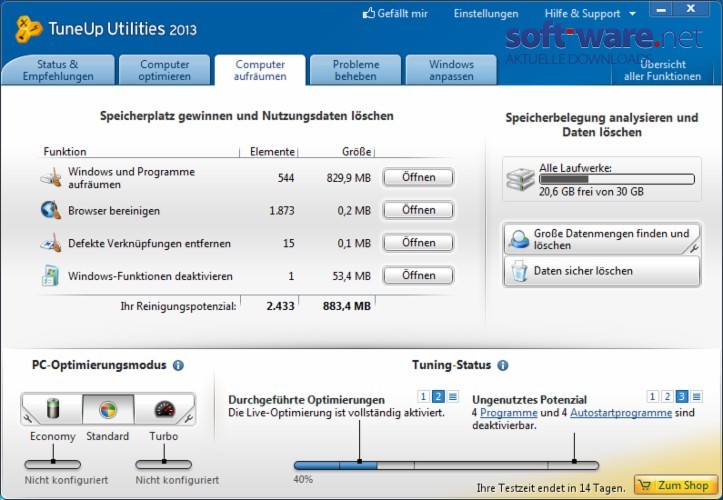
Task: Click the wrench icon on Große Datenmengen button
Action: 694,249
